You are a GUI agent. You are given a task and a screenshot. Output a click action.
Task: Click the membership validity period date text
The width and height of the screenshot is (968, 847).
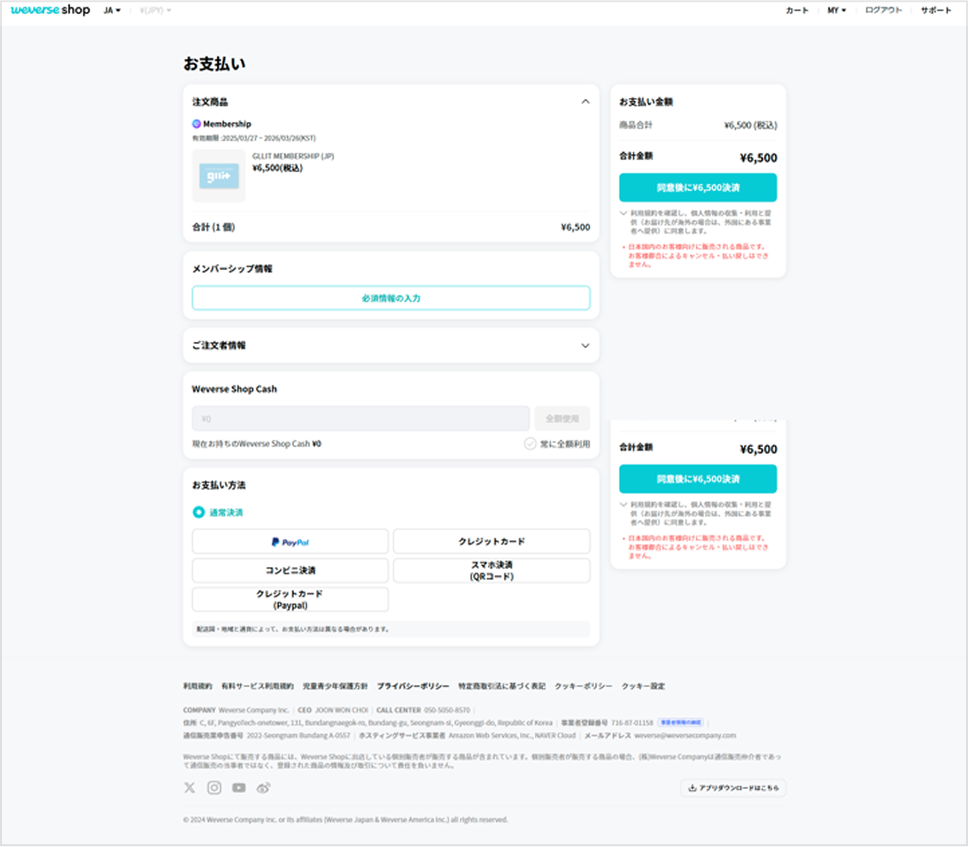254,138
